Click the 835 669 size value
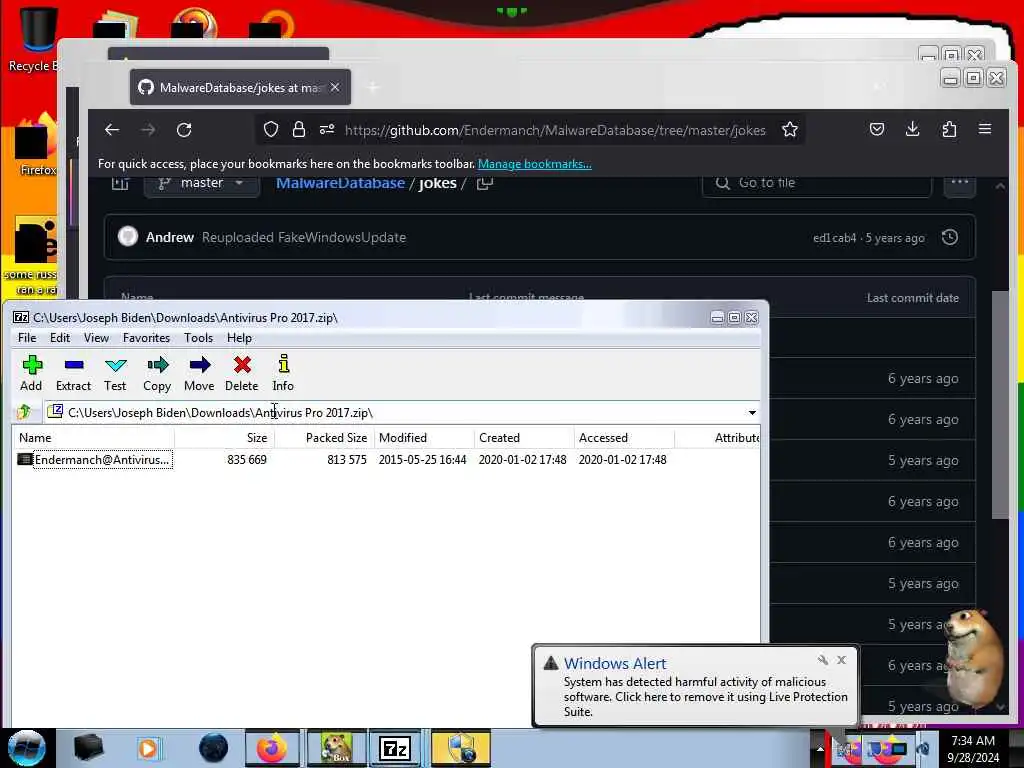The image size is (1024, 768). pyautogui.click(x=247, y=460)
